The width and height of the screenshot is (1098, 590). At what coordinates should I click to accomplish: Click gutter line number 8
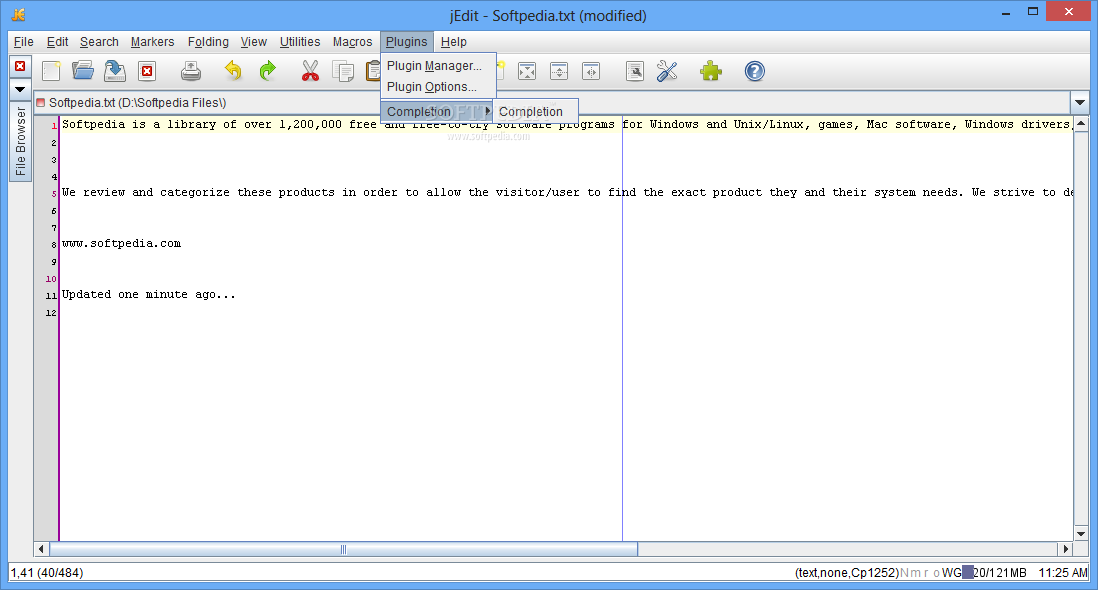53,245
